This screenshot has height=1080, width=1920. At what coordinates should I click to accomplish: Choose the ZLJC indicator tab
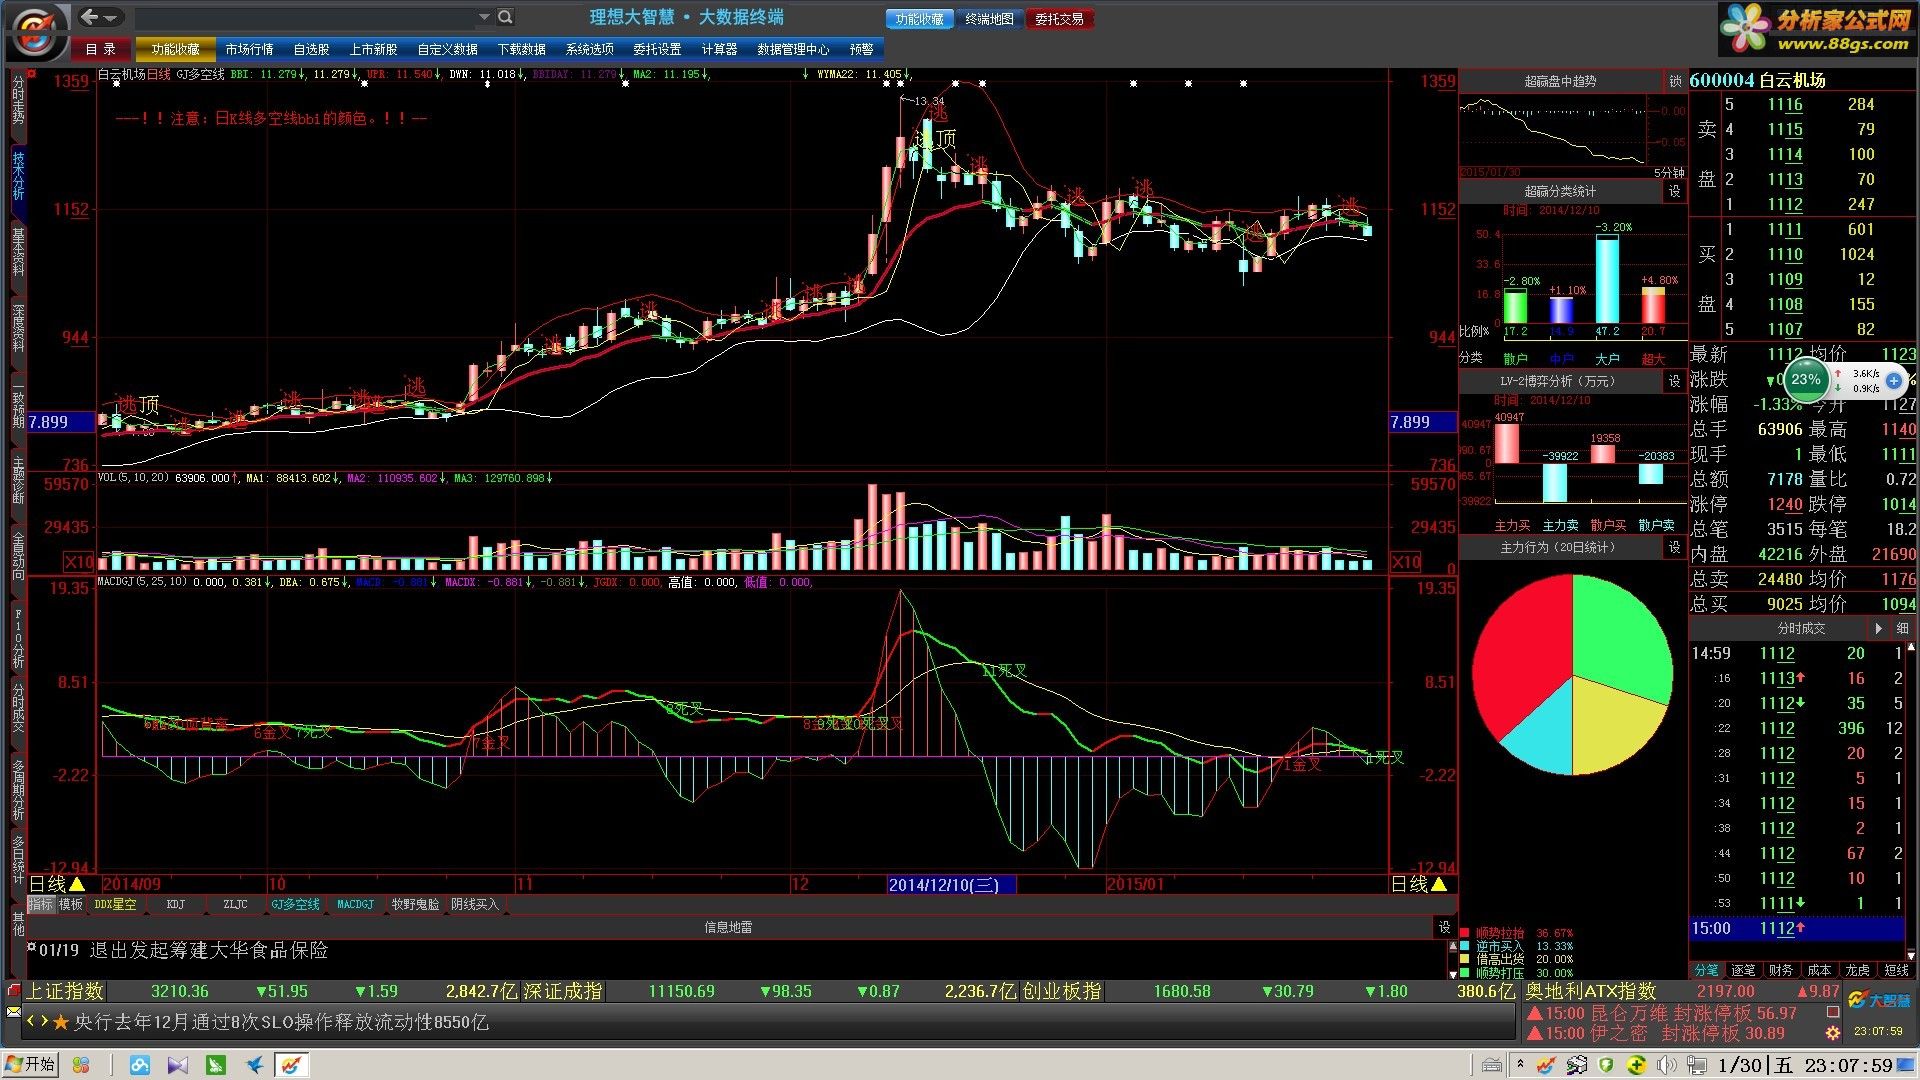tap(236, 904)
